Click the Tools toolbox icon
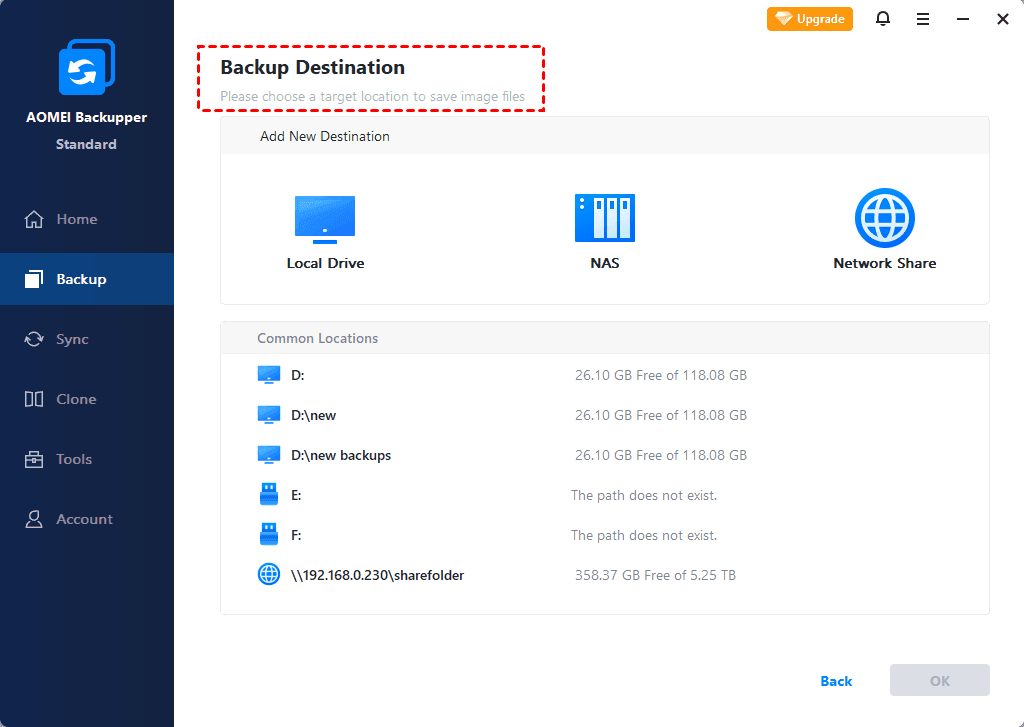1024x727 pixels. 35,459
